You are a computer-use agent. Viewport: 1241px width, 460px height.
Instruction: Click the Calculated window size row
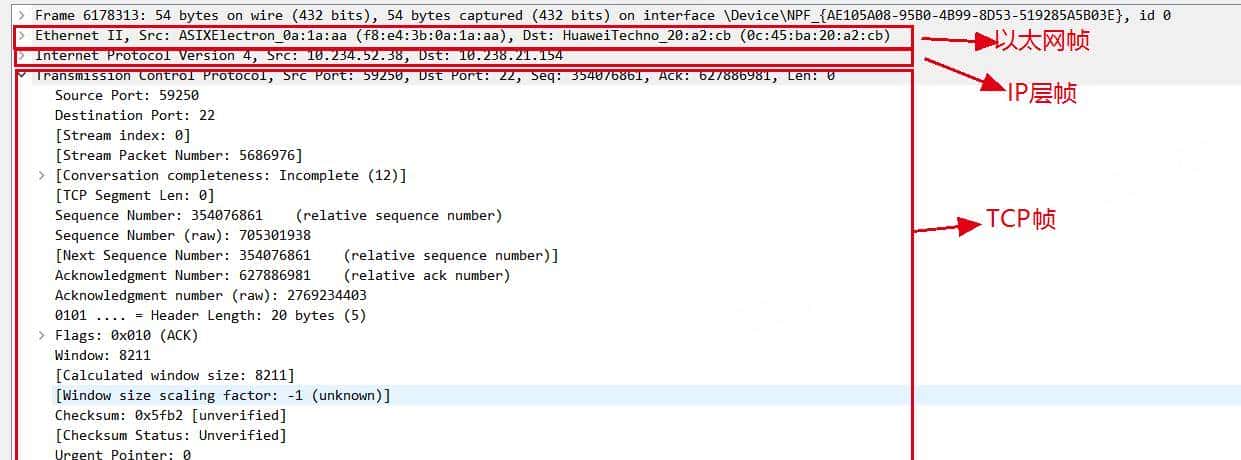(x=174, y=376)
